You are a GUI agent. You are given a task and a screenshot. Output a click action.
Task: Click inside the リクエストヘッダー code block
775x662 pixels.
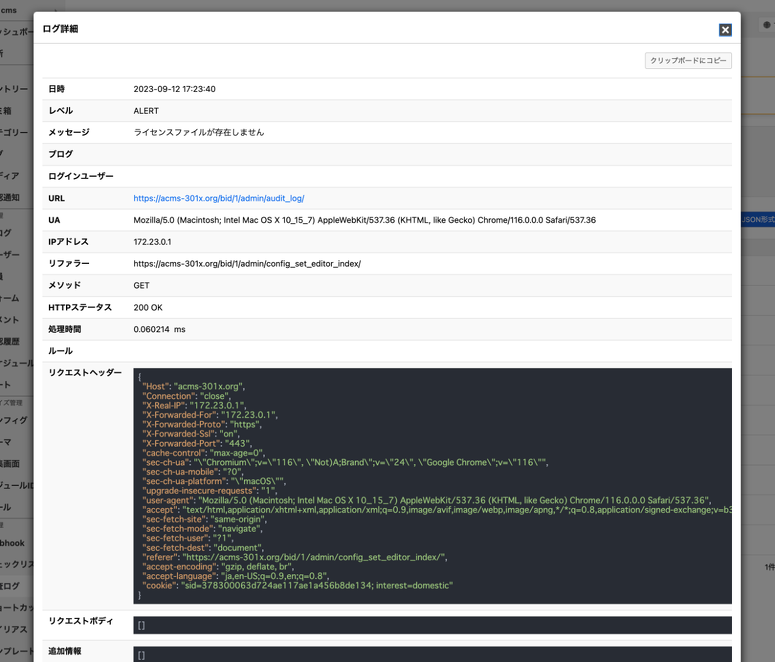pos(432,485)
